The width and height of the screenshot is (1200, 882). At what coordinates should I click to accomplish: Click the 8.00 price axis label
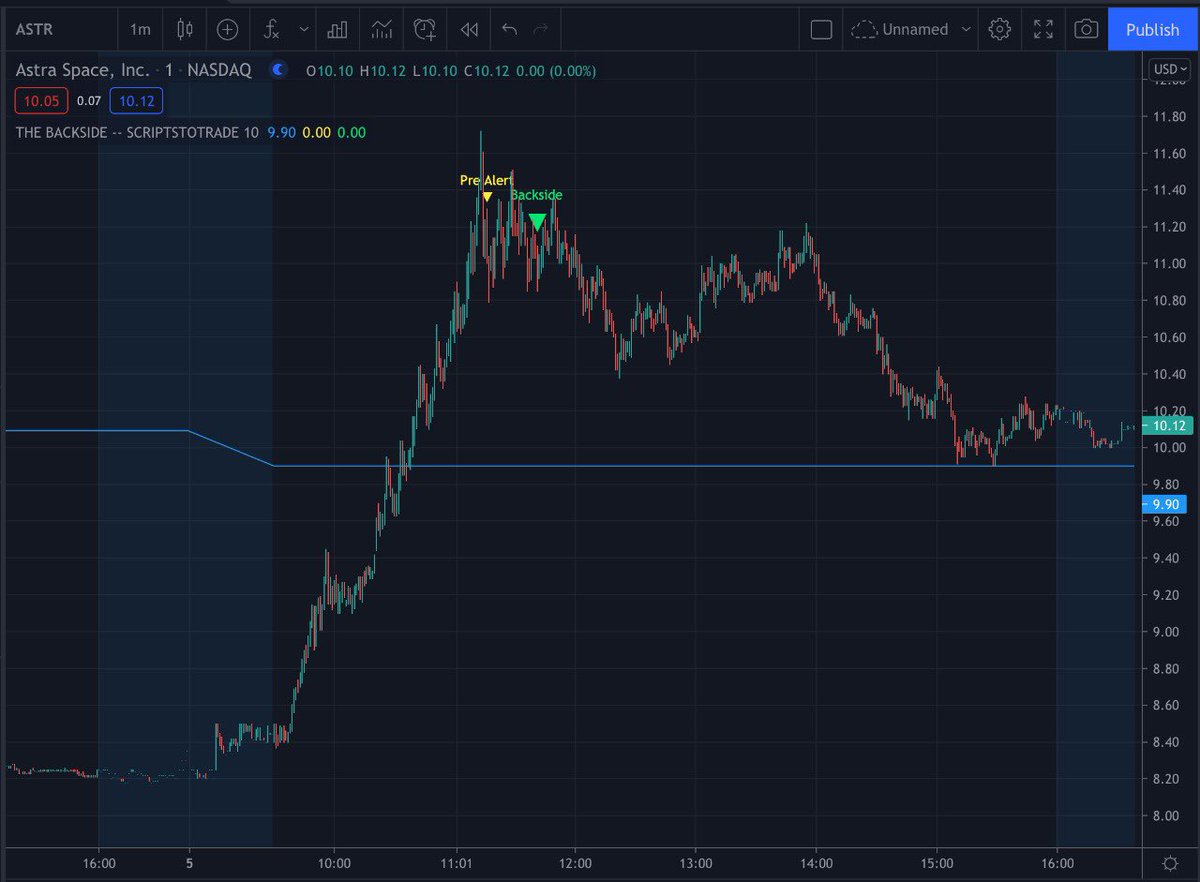[1168, 816]
